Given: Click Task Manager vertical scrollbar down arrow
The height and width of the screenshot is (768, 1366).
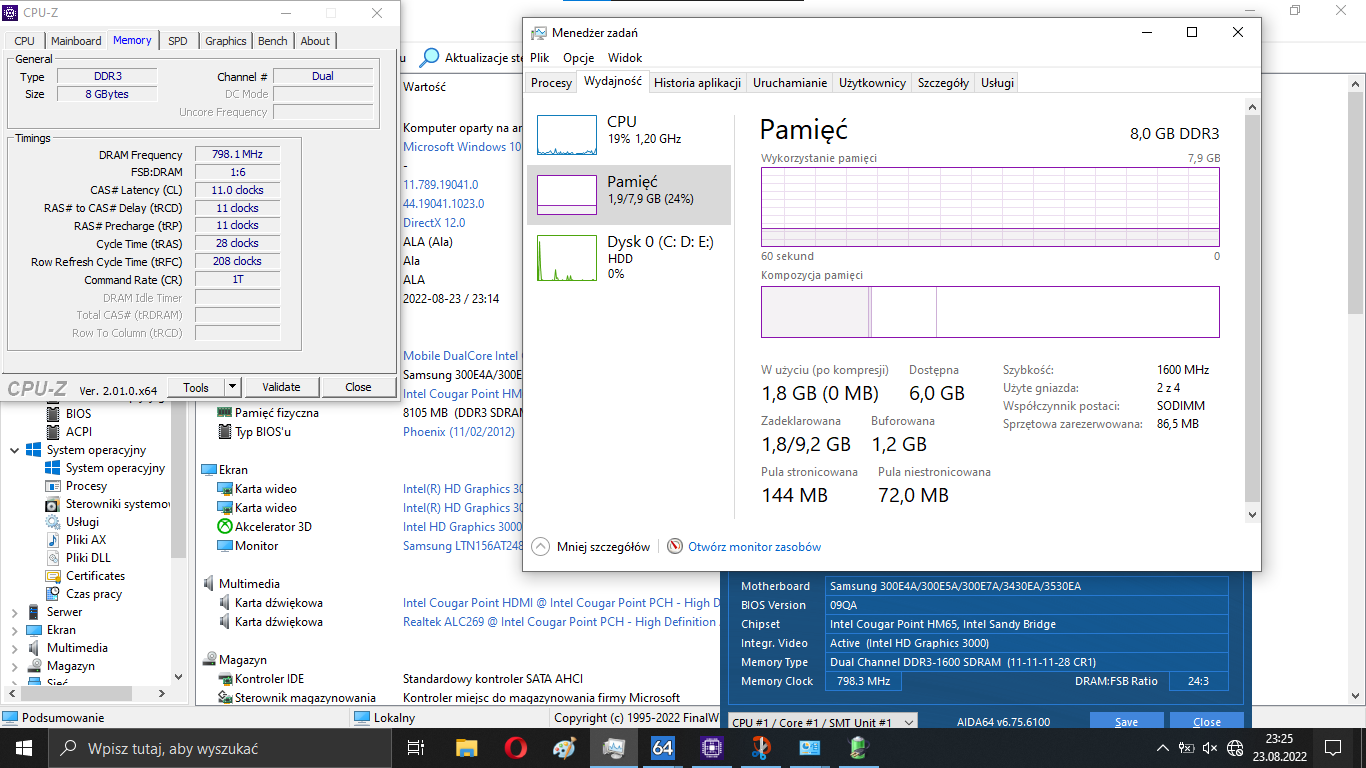Looking at the screenshot, I should pos(1254,514).
